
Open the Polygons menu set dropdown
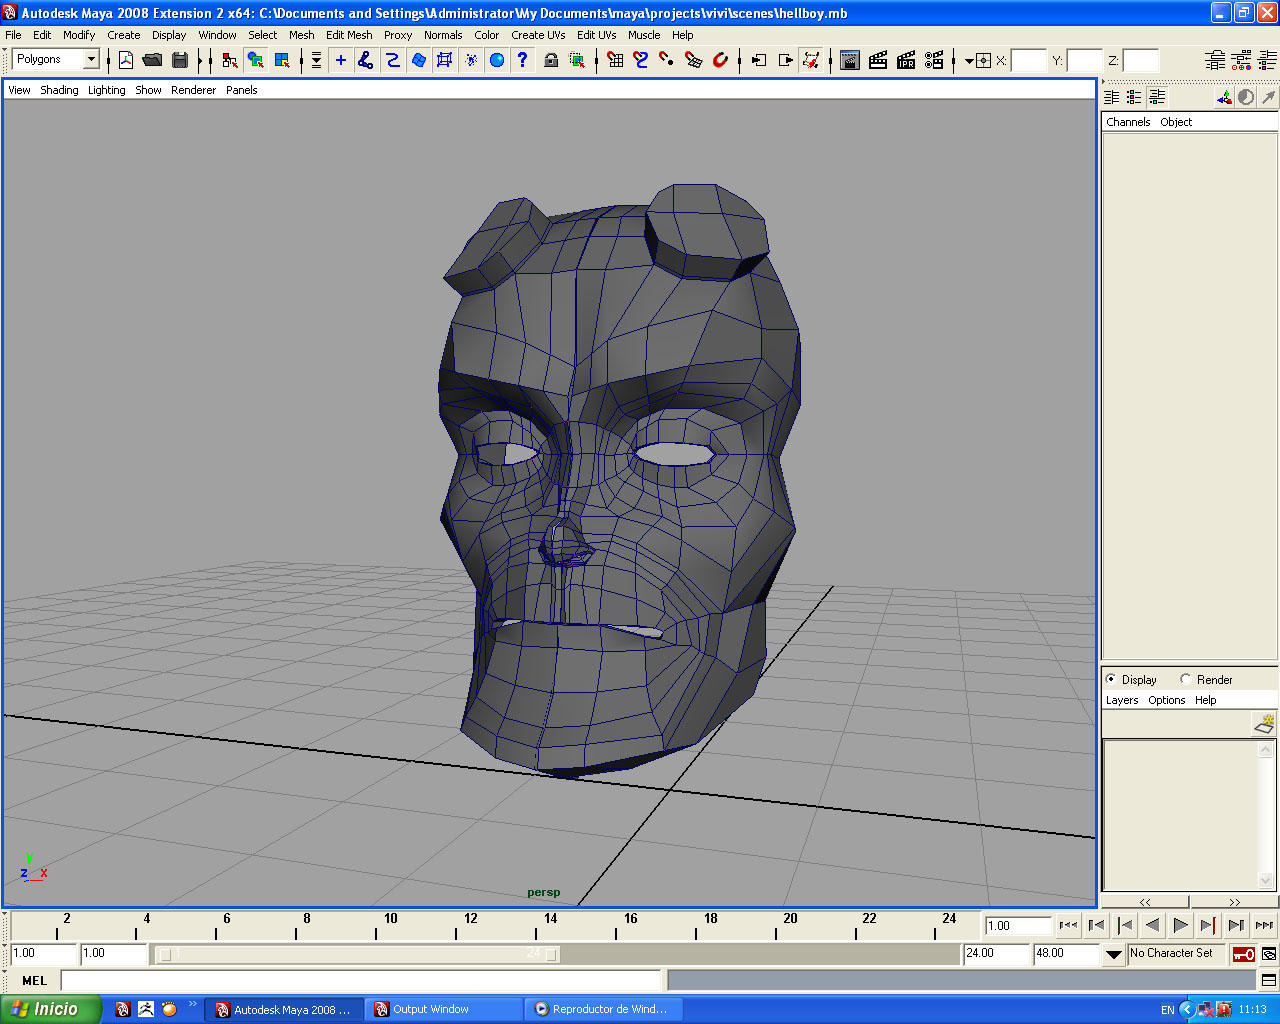[x=91, y=60]
